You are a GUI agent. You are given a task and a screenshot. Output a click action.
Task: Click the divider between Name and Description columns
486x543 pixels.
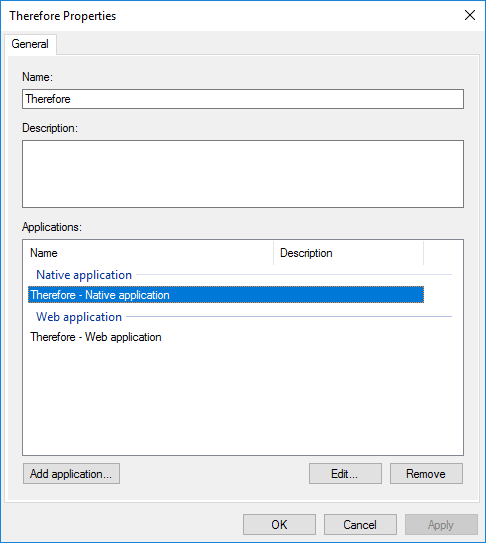[x=274, y=253]
